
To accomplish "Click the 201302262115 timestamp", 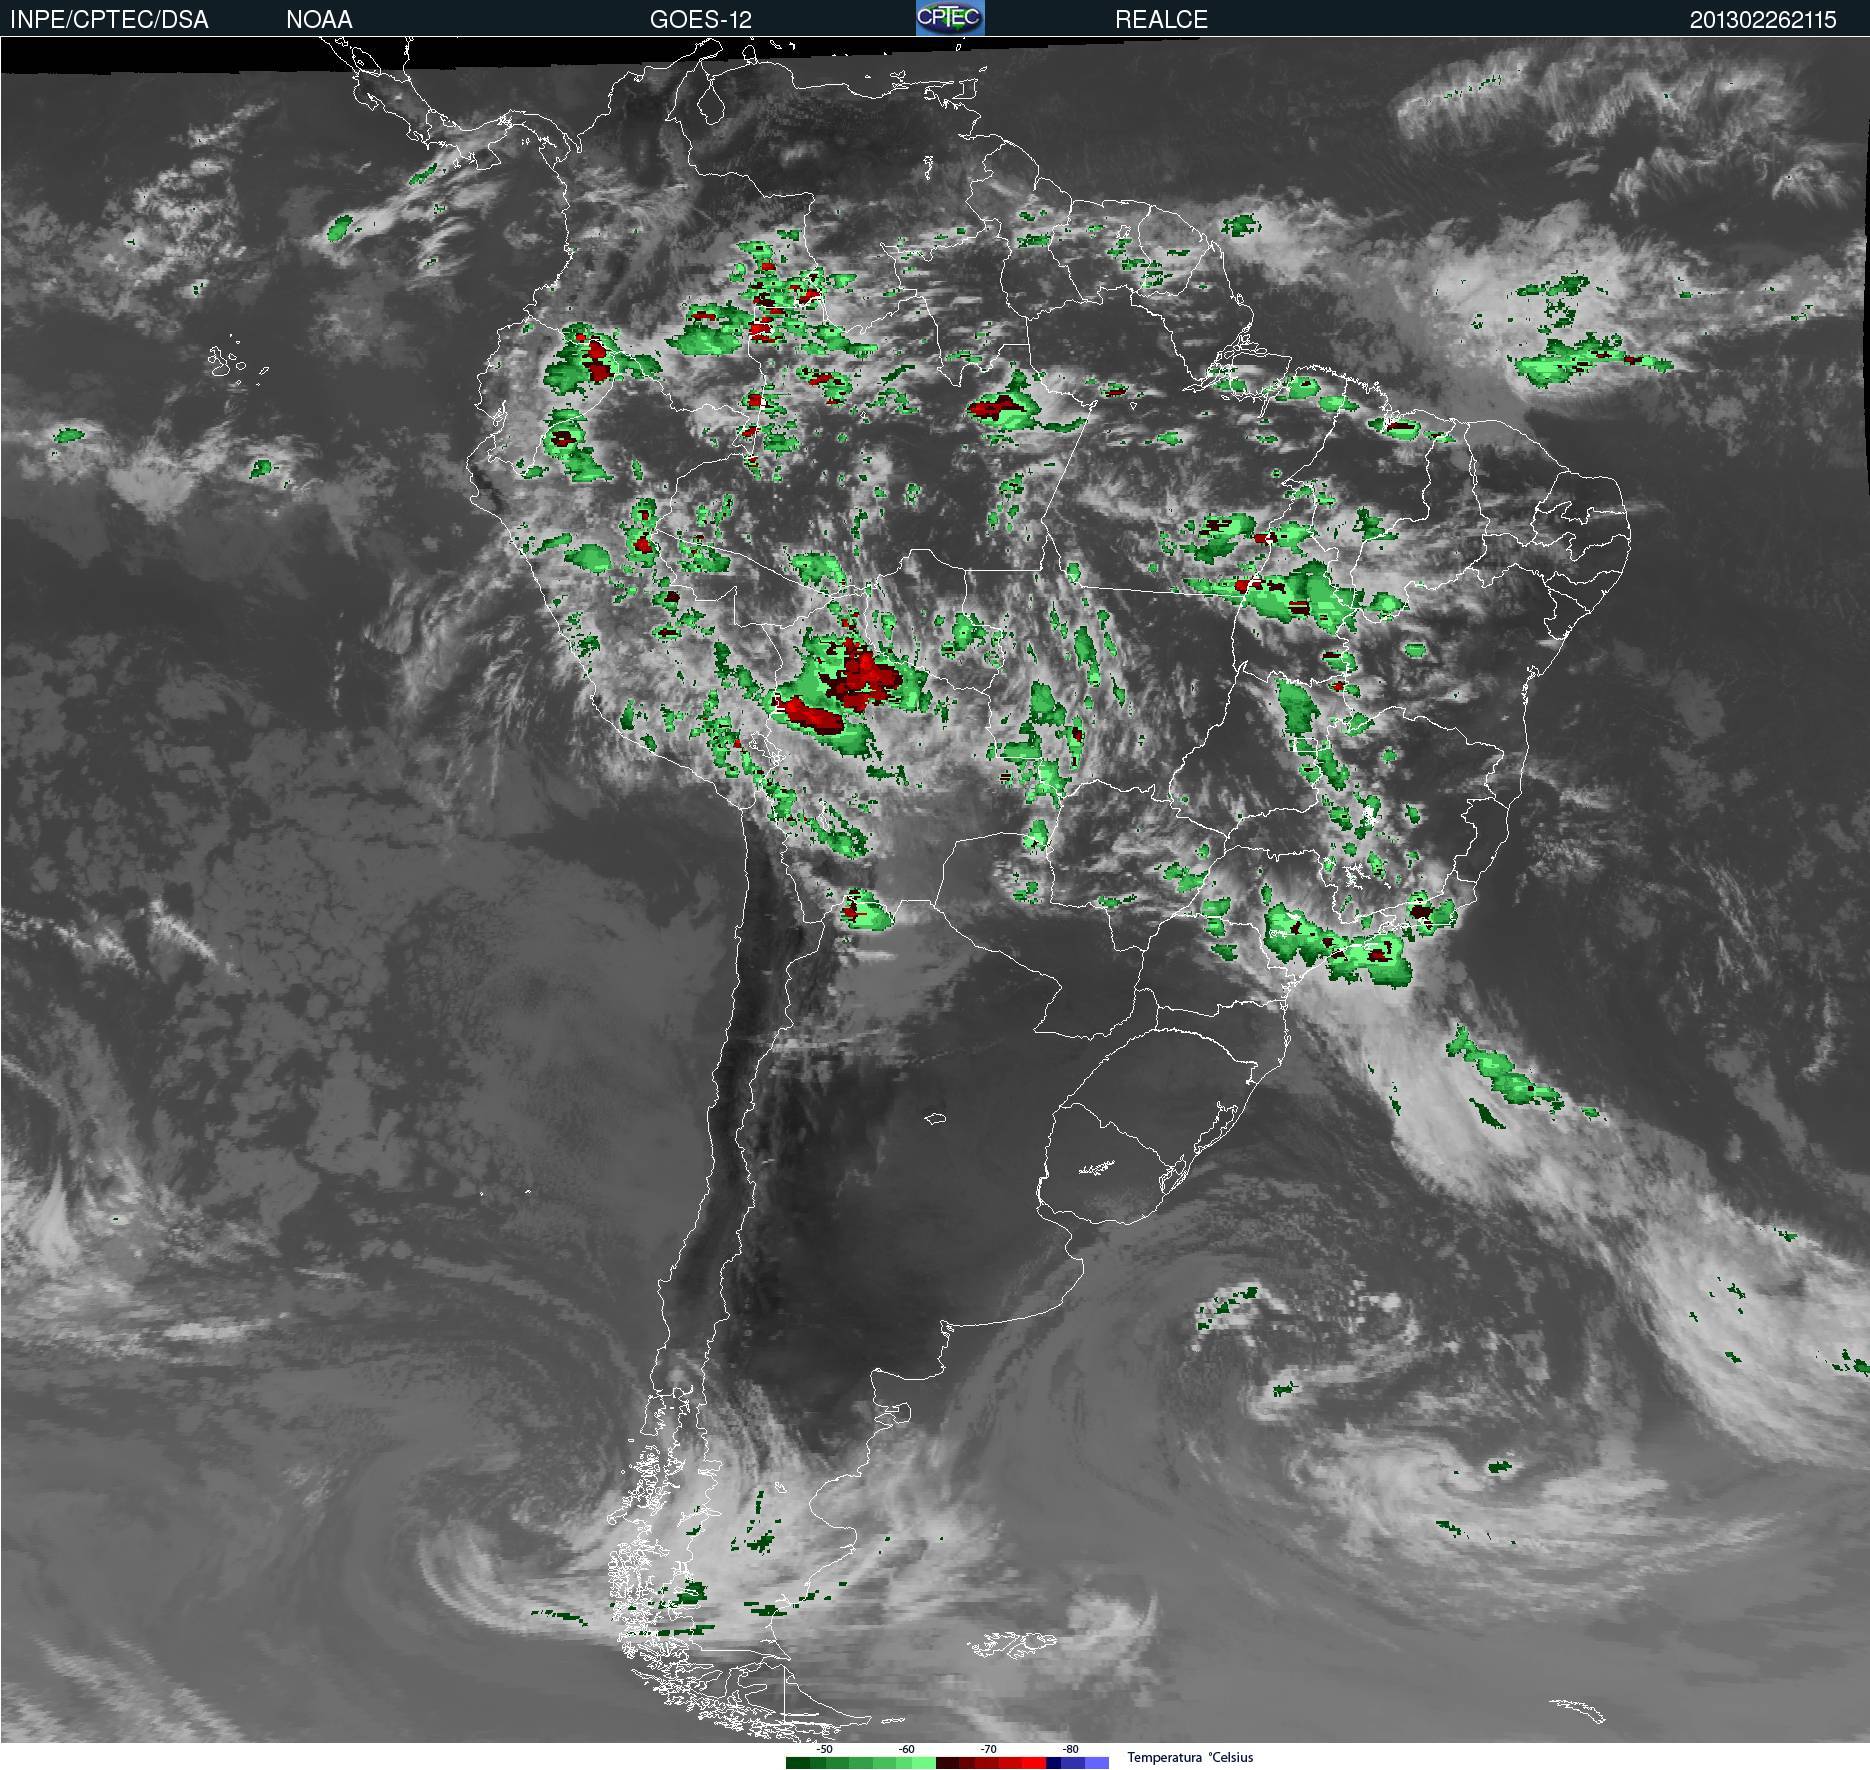I will click(x=1763, y=20).
